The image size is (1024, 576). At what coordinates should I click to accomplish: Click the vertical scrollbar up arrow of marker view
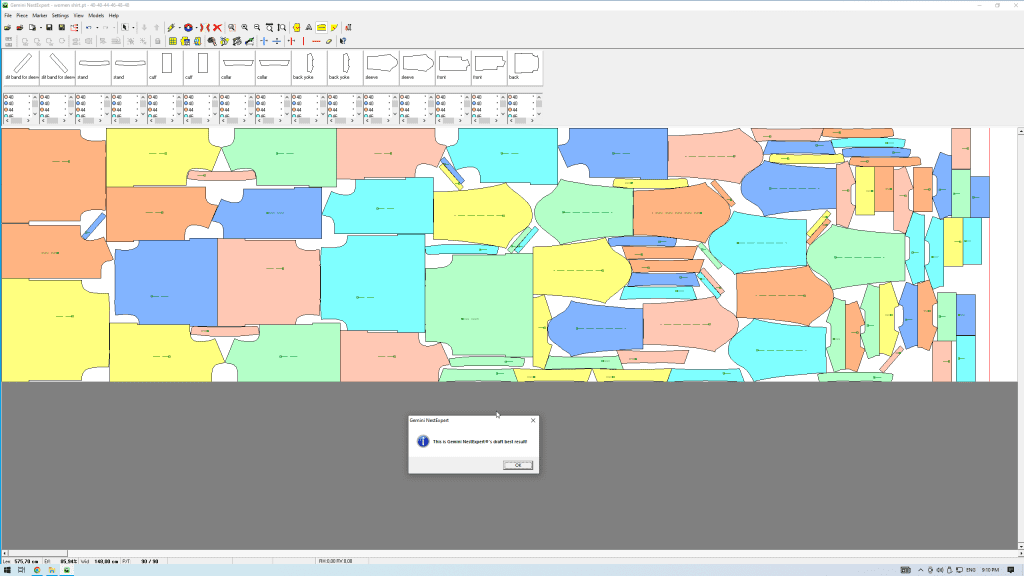1021,131
